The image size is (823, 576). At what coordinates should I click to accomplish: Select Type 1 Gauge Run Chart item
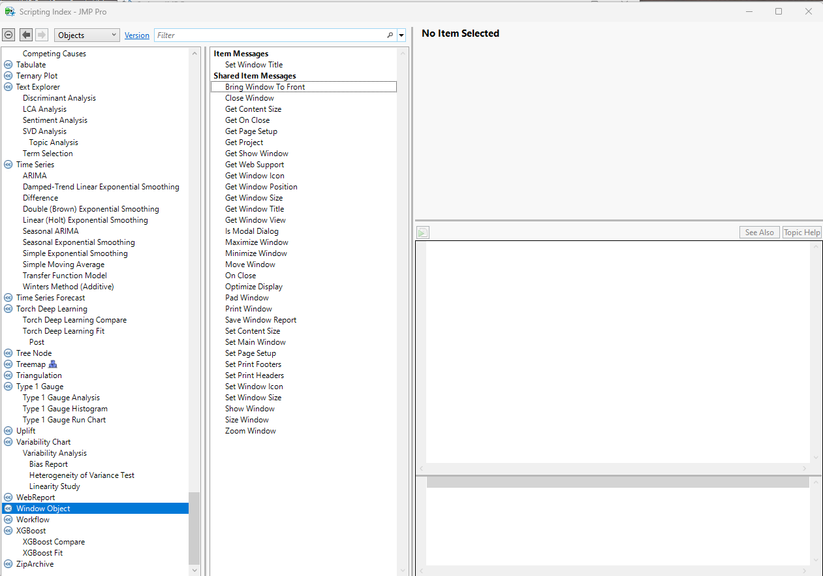[x=64, y=420]
